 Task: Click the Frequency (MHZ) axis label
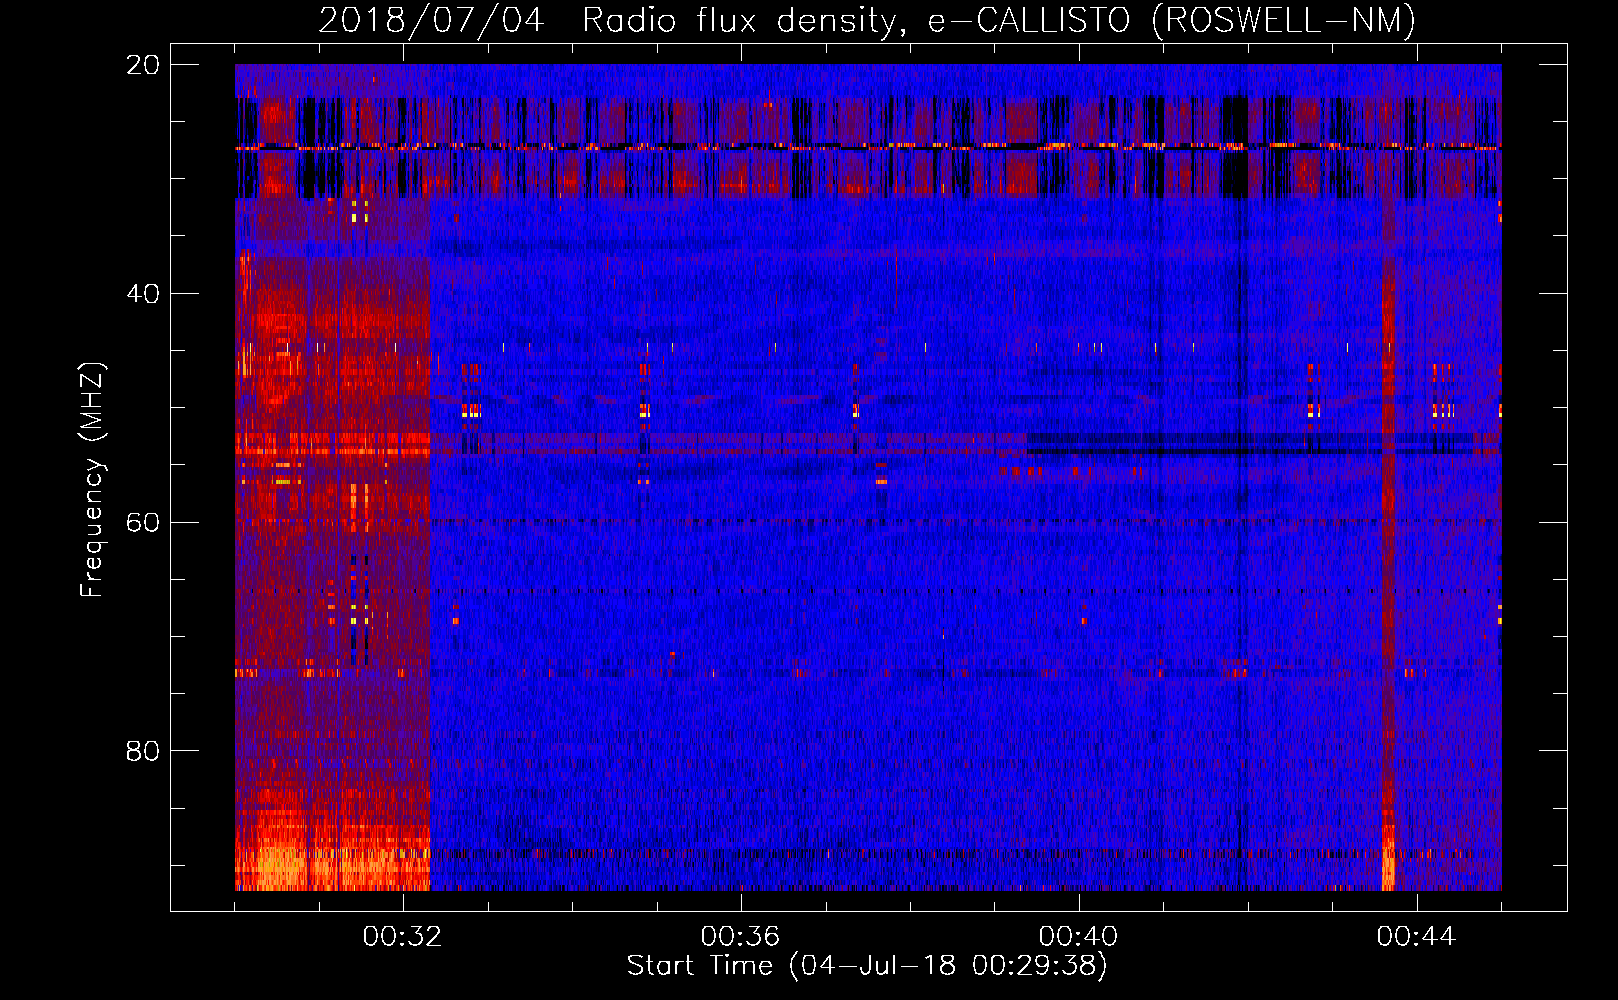91,479
